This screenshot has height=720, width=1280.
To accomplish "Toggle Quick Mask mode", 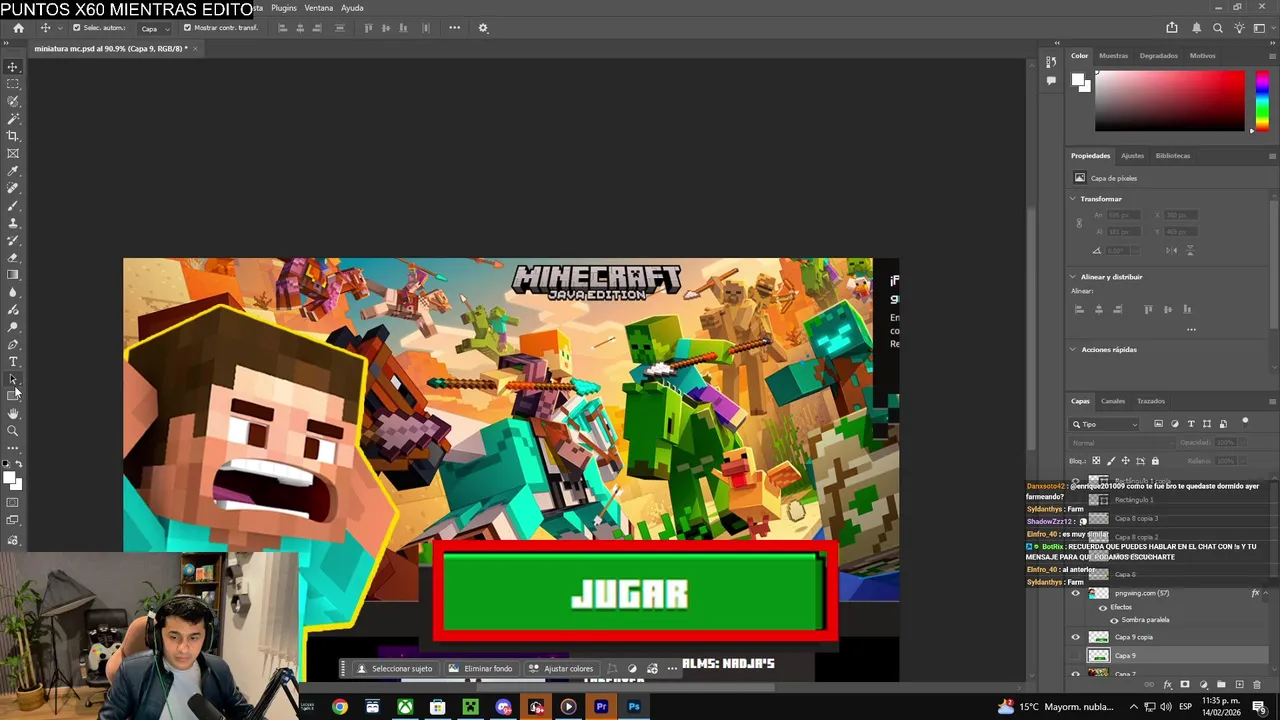I will [x=13, y=502].
